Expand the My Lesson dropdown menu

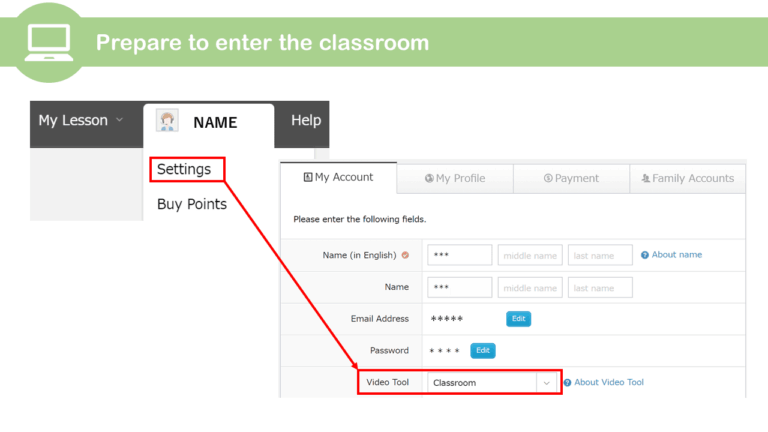pos(80,121)
